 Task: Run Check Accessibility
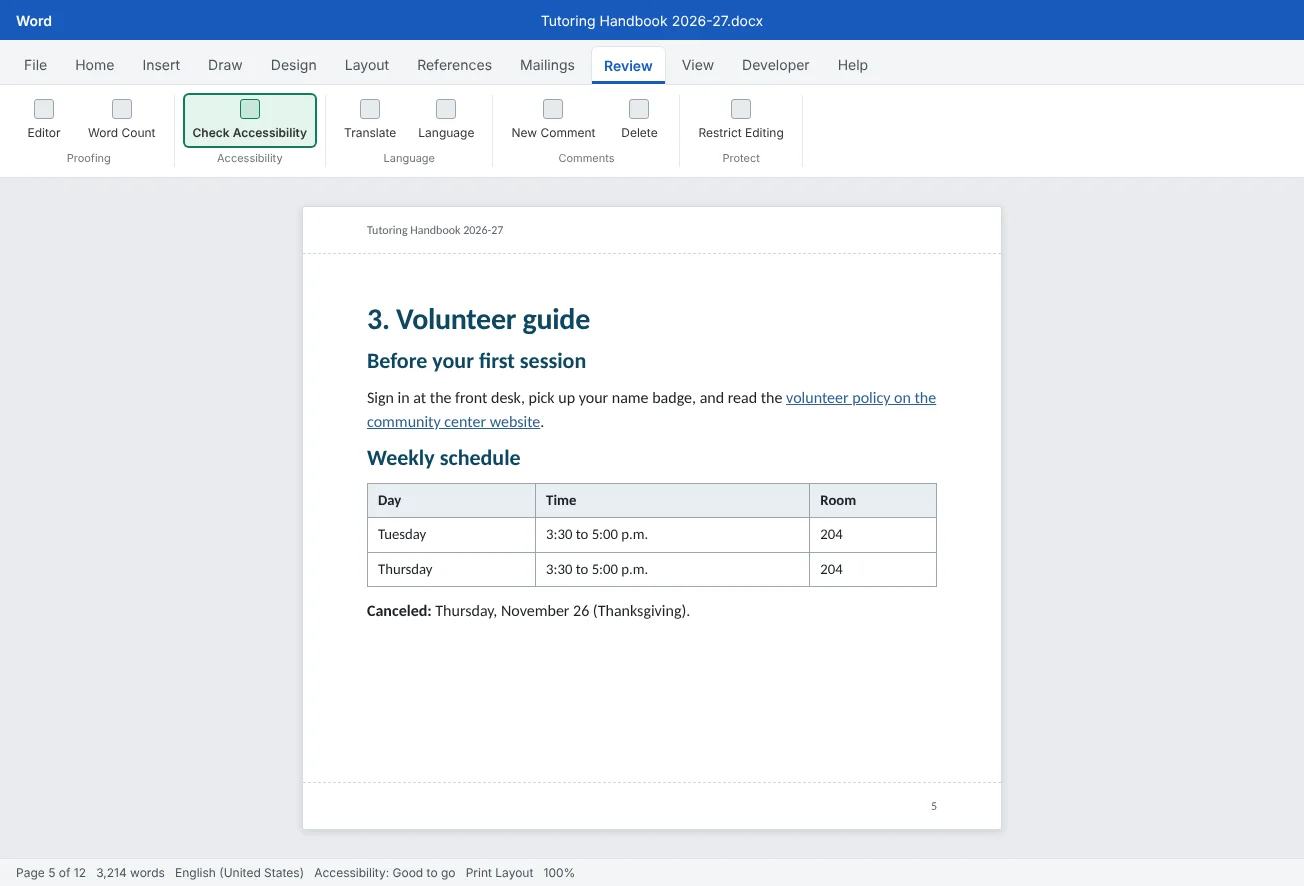[x=250, y=120]
